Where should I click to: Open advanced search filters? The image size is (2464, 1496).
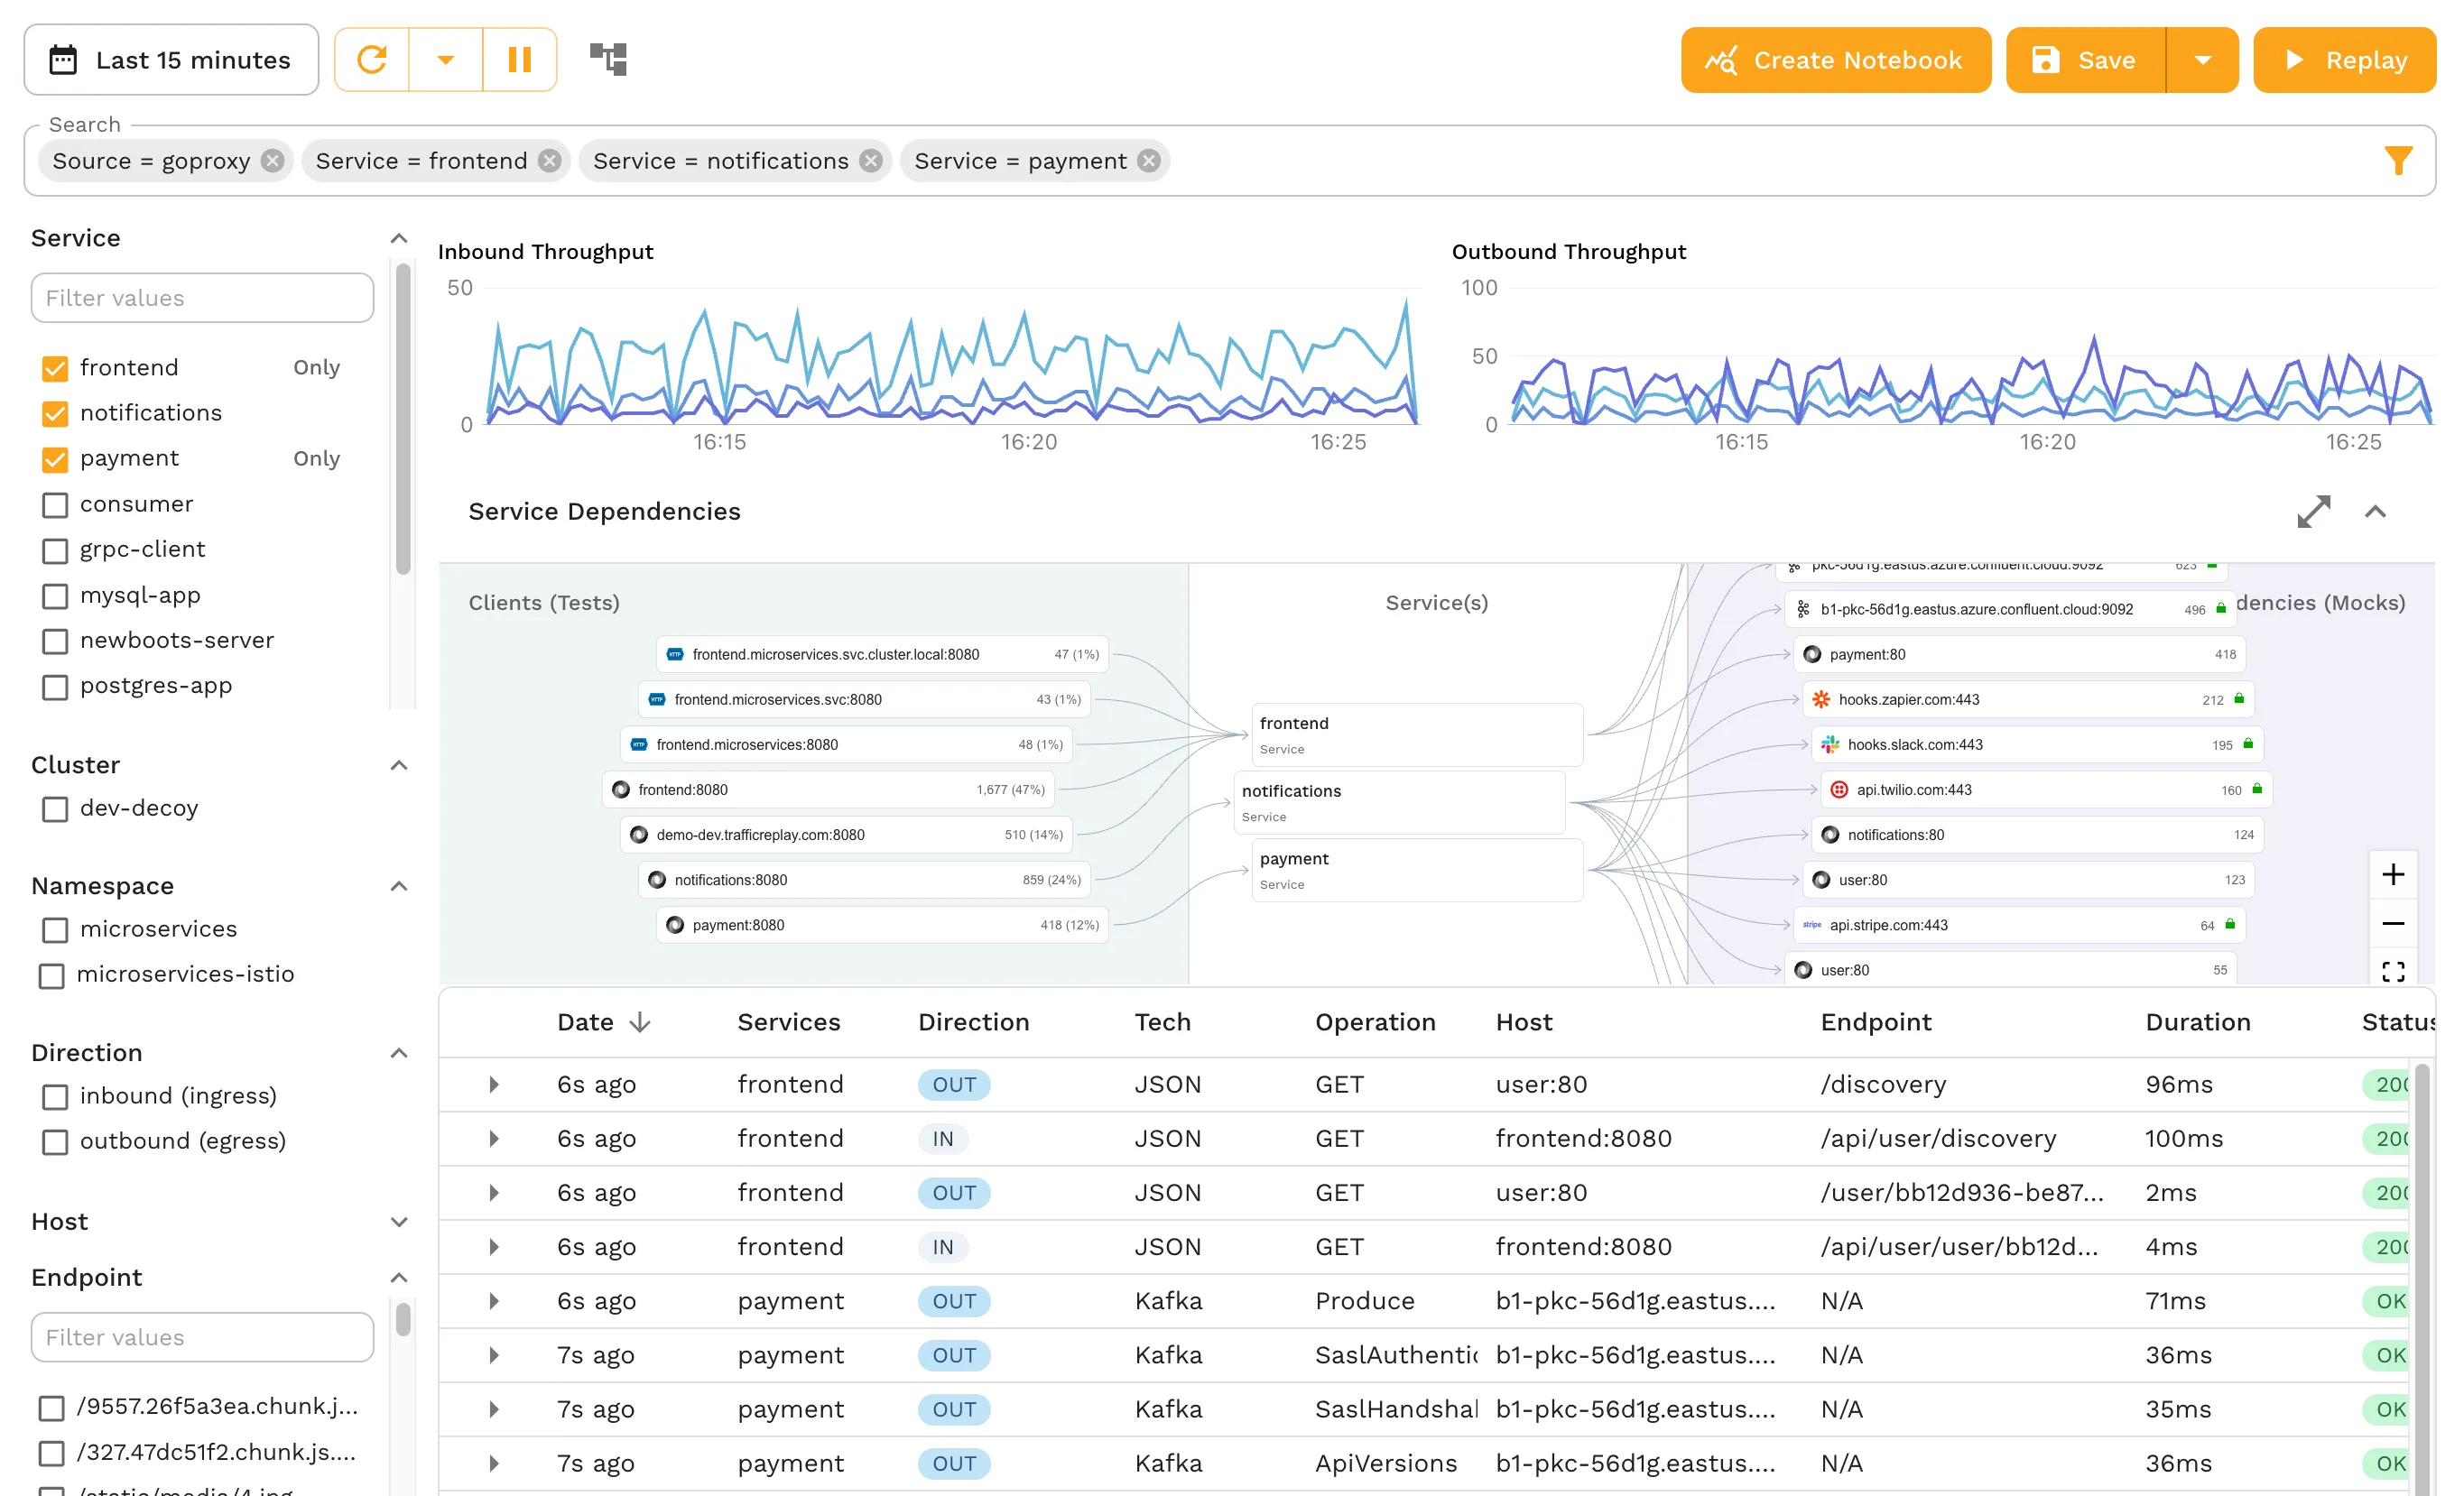click(2399, 160)
